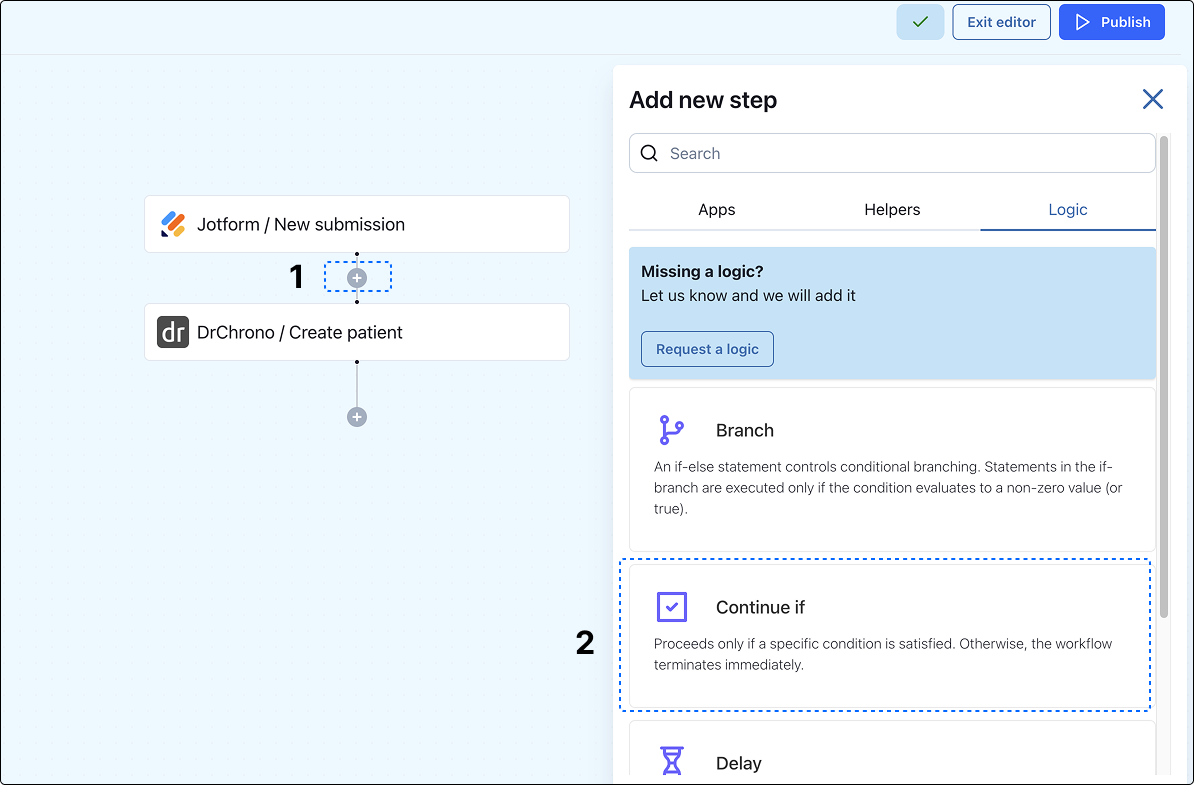Click the step panel vertical scrollbar
Viewport: 1194px width, 785px height.
pos(1163,380)
